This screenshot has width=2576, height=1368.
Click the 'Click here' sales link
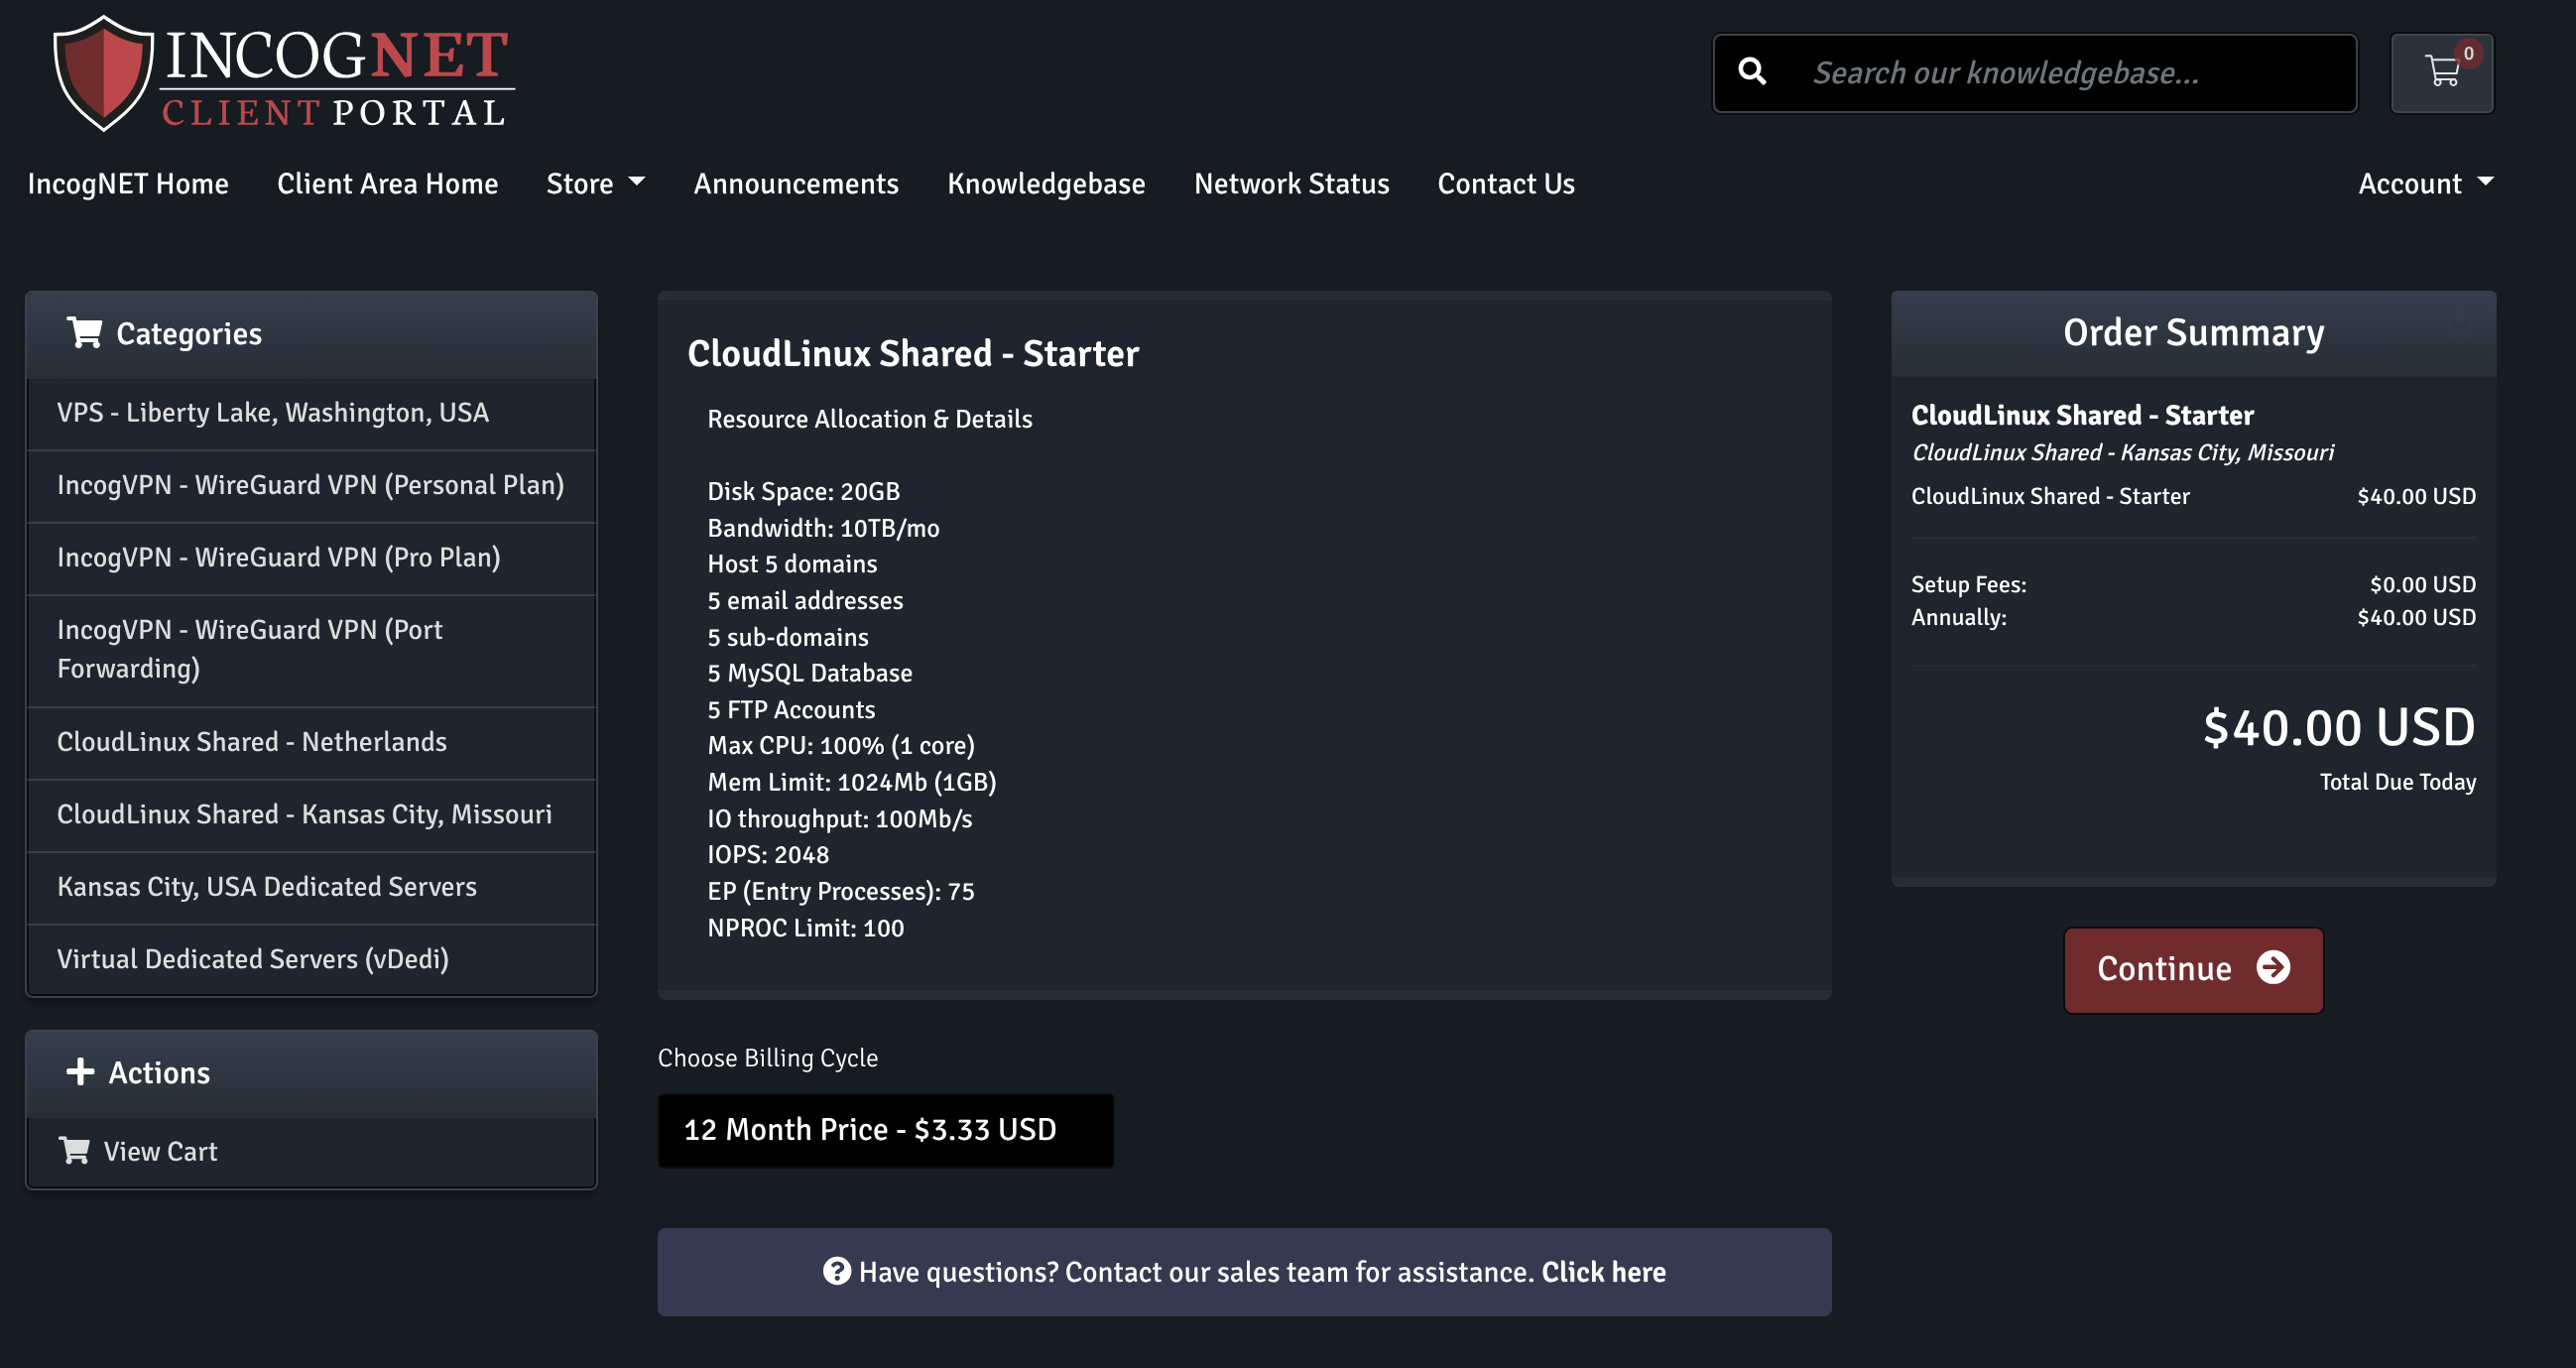[x=1603, y=1272]
